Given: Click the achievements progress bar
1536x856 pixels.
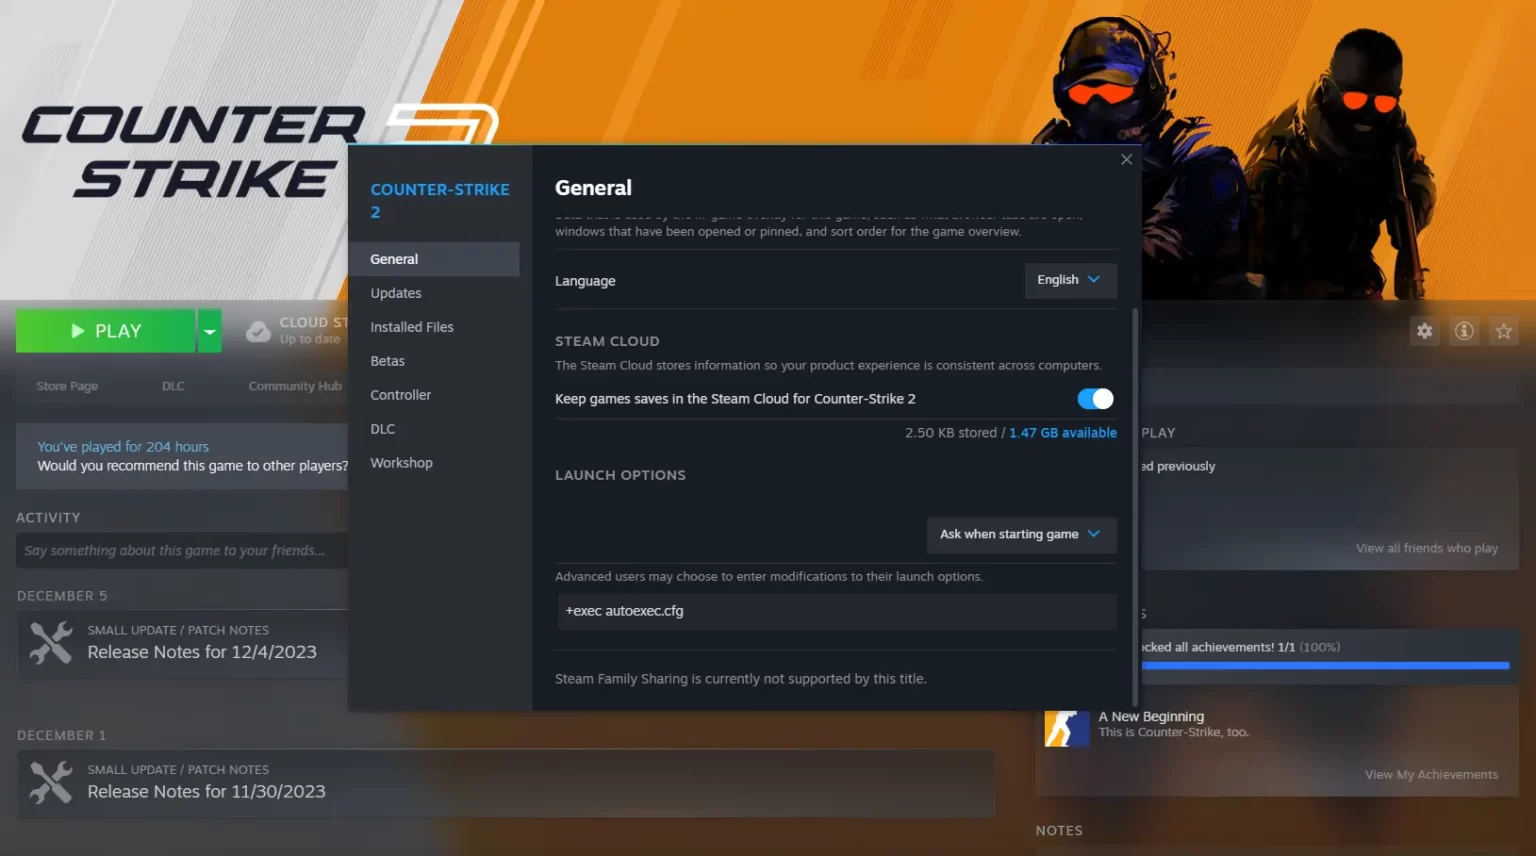Looking at the screenshot, I should [1325, 665].
